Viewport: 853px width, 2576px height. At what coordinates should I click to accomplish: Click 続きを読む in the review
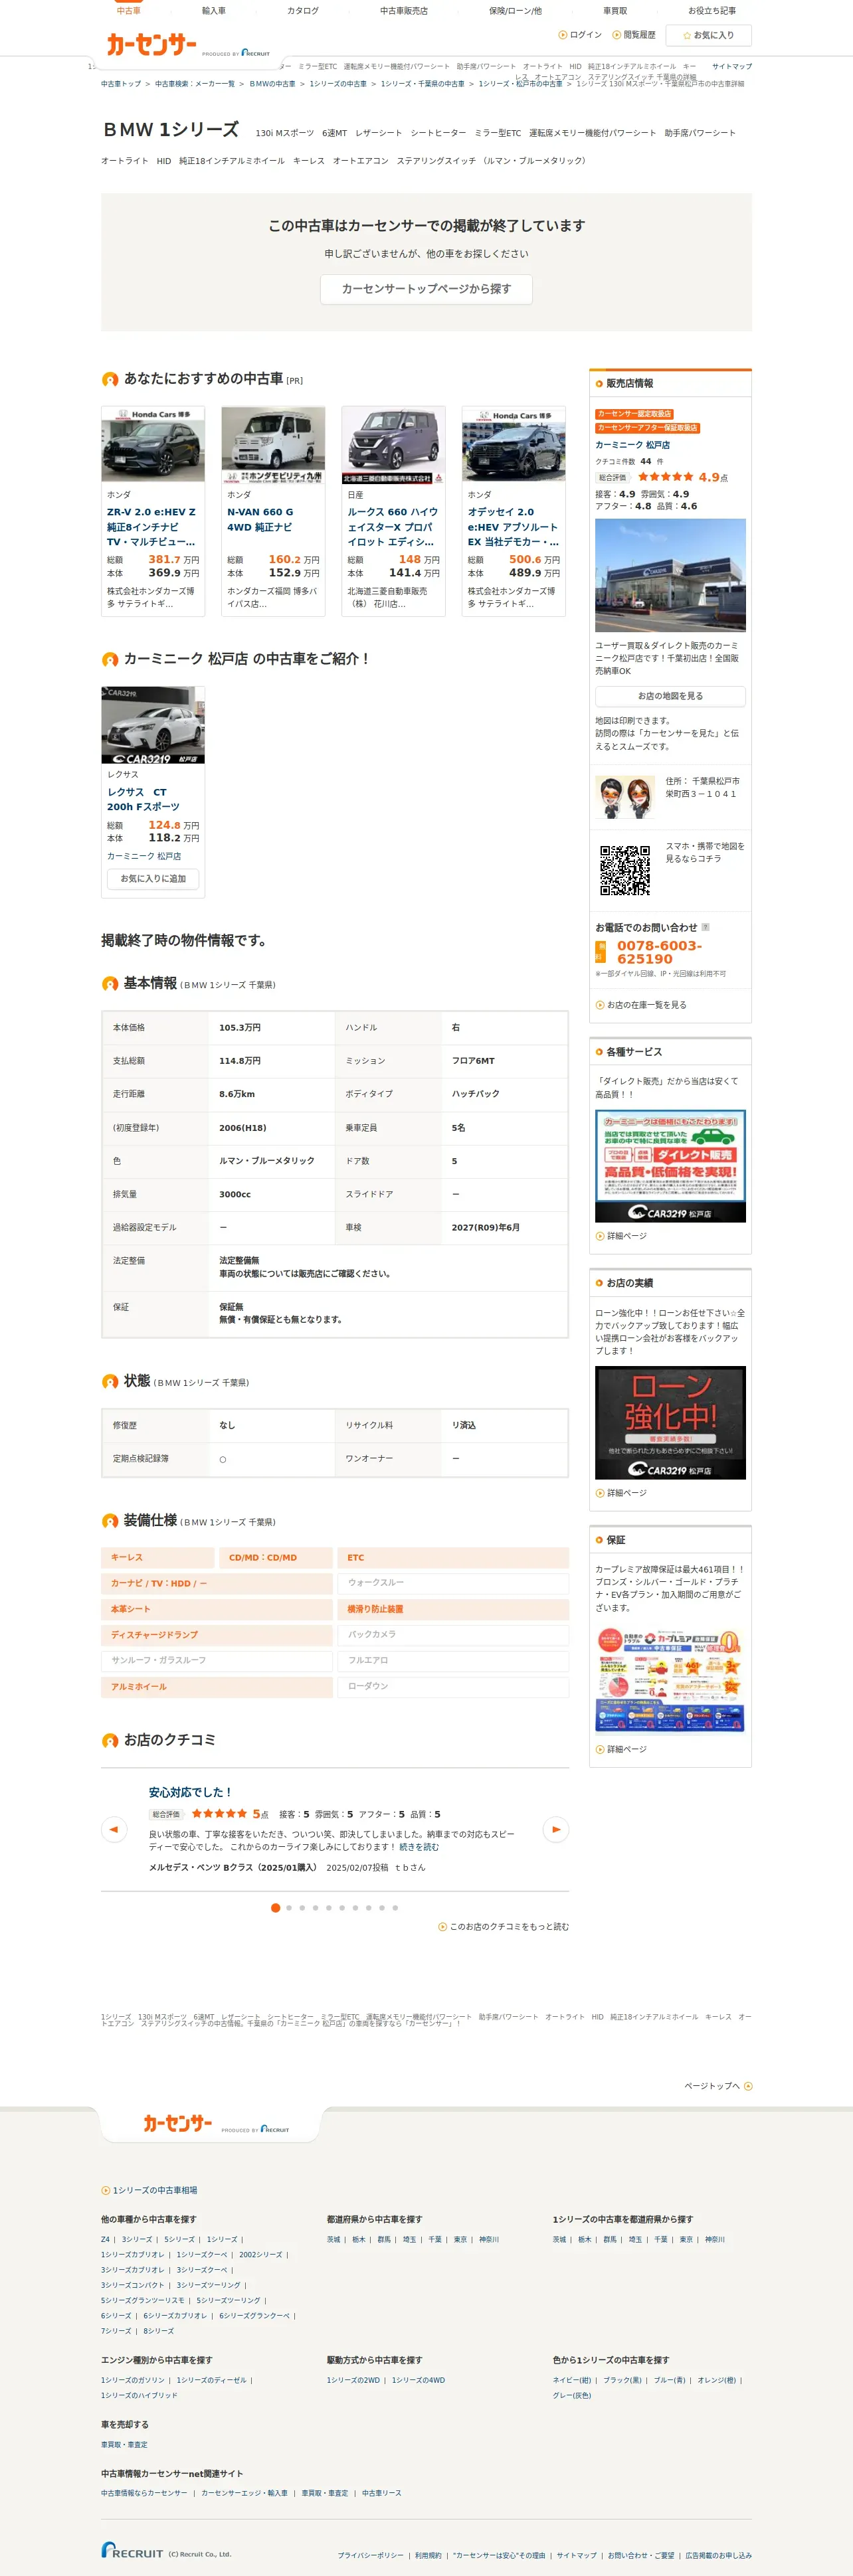coord(419,1847)
